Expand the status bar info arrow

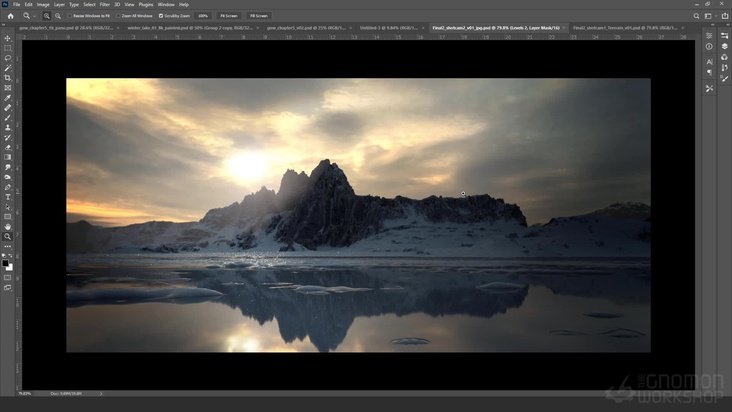(x=101, y=394)
